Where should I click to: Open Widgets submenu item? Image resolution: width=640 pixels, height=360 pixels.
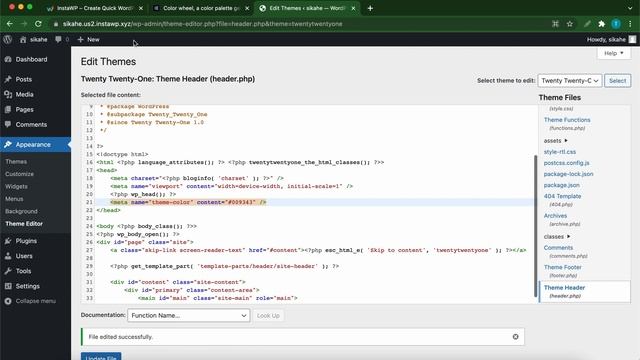click(16, 187)
